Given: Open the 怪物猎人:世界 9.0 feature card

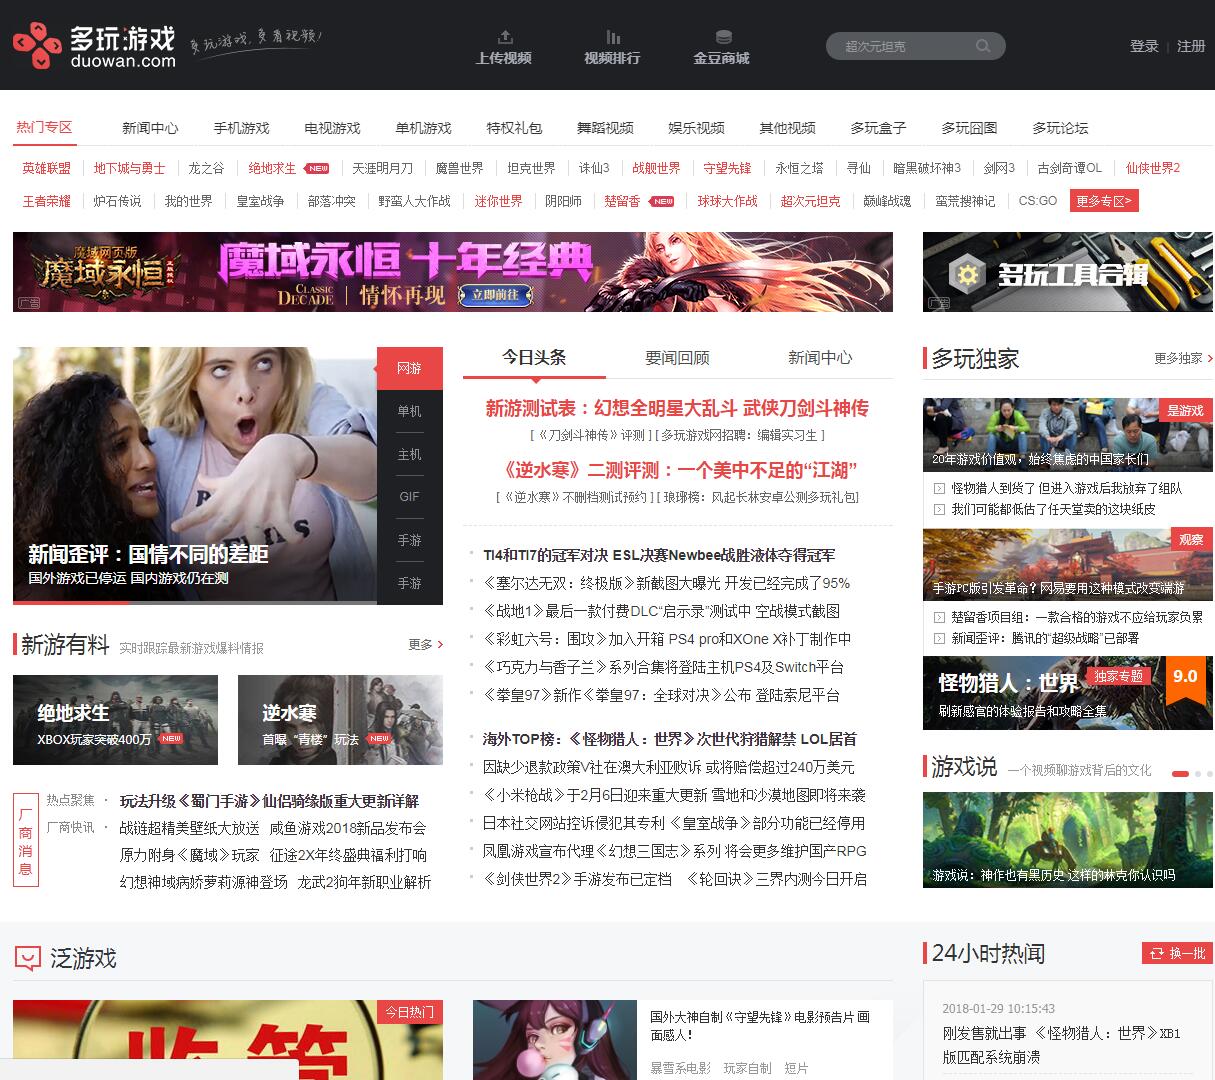Looking at the screenshot, I should point(1068,692).
